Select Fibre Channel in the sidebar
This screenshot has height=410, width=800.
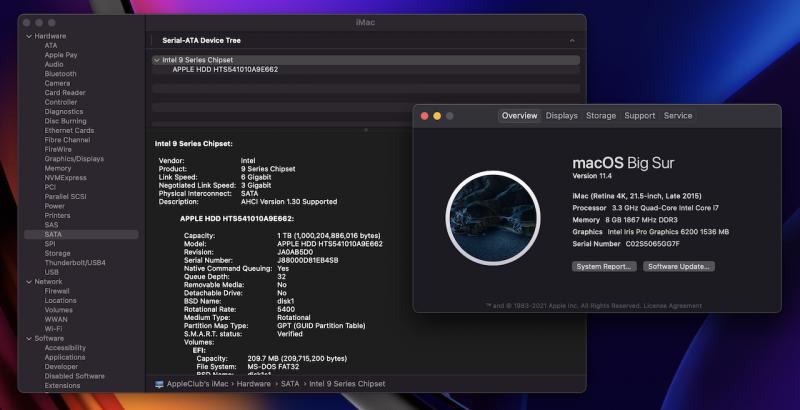click(x=67, y=140)
